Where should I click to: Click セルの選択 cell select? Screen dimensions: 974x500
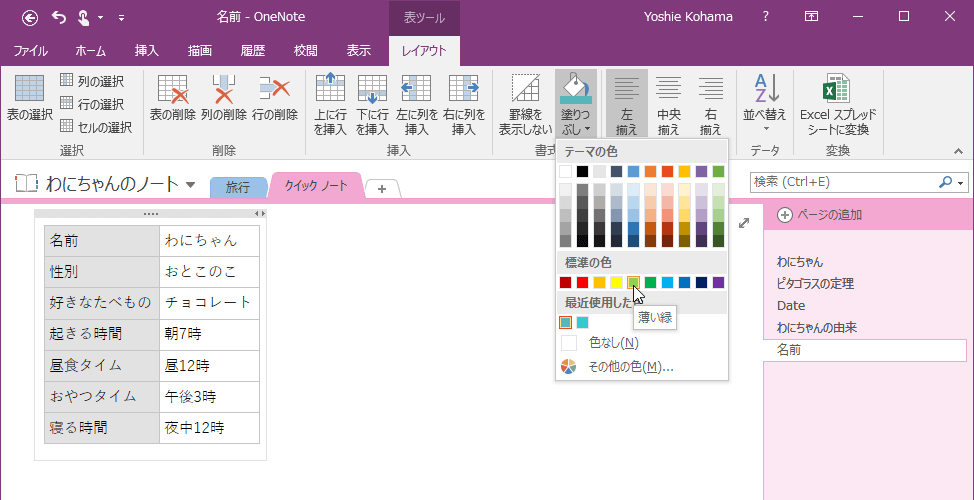click(96, 127)
